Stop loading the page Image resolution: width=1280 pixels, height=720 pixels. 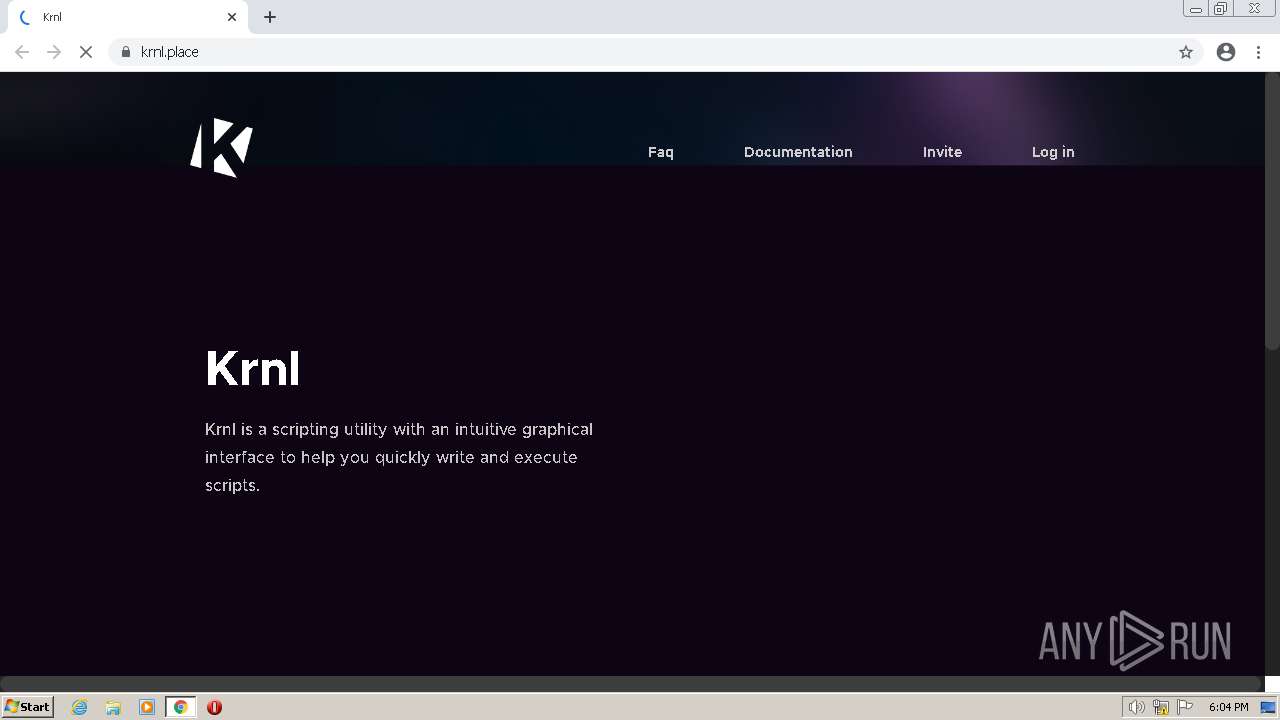click(86, 52)
